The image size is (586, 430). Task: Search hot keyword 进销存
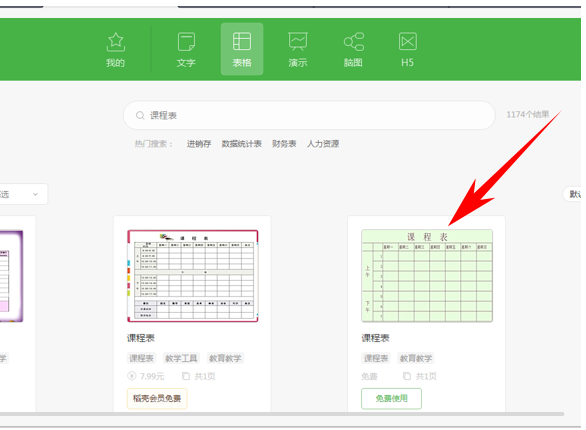[199, 144]
